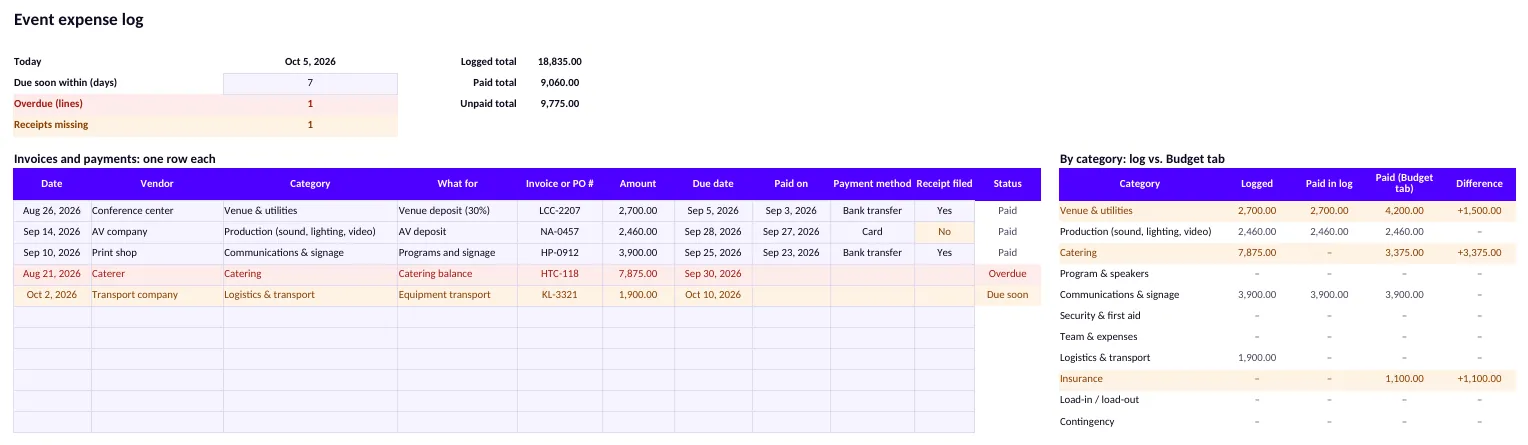
Task: Select the Unpaid total value 9,775.00
Action: tap(559, 104)
